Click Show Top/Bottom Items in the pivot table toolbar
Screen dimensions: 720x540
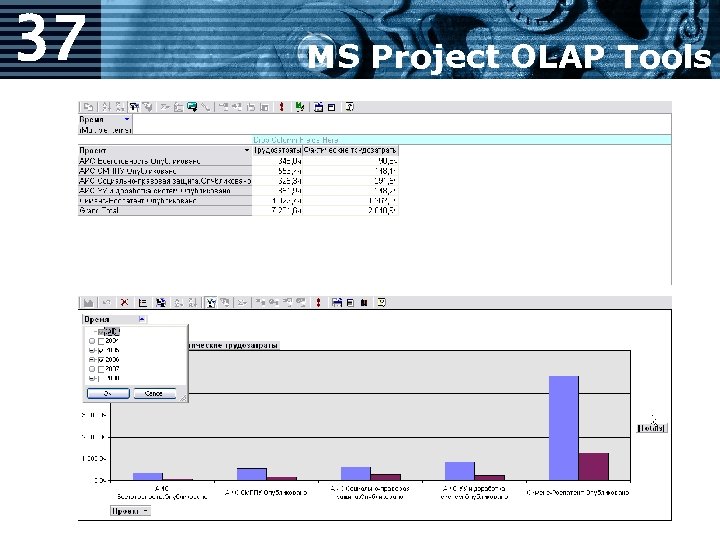(x=147, y=107)
